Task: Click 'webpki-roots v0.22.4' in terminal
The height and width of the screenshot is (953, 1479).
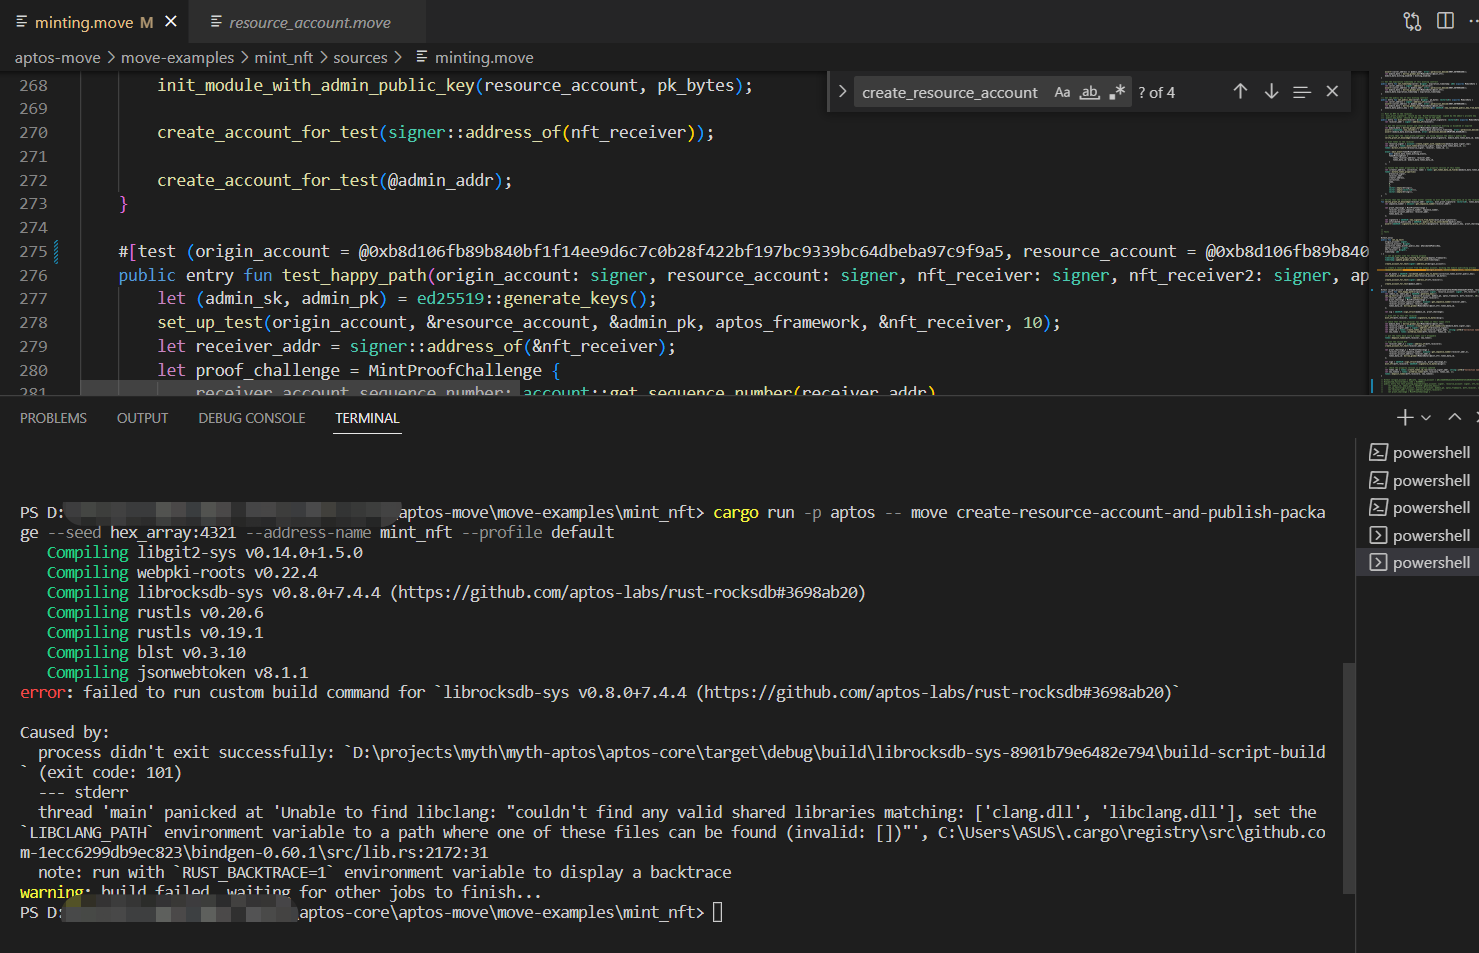Action: click(227, 572)
